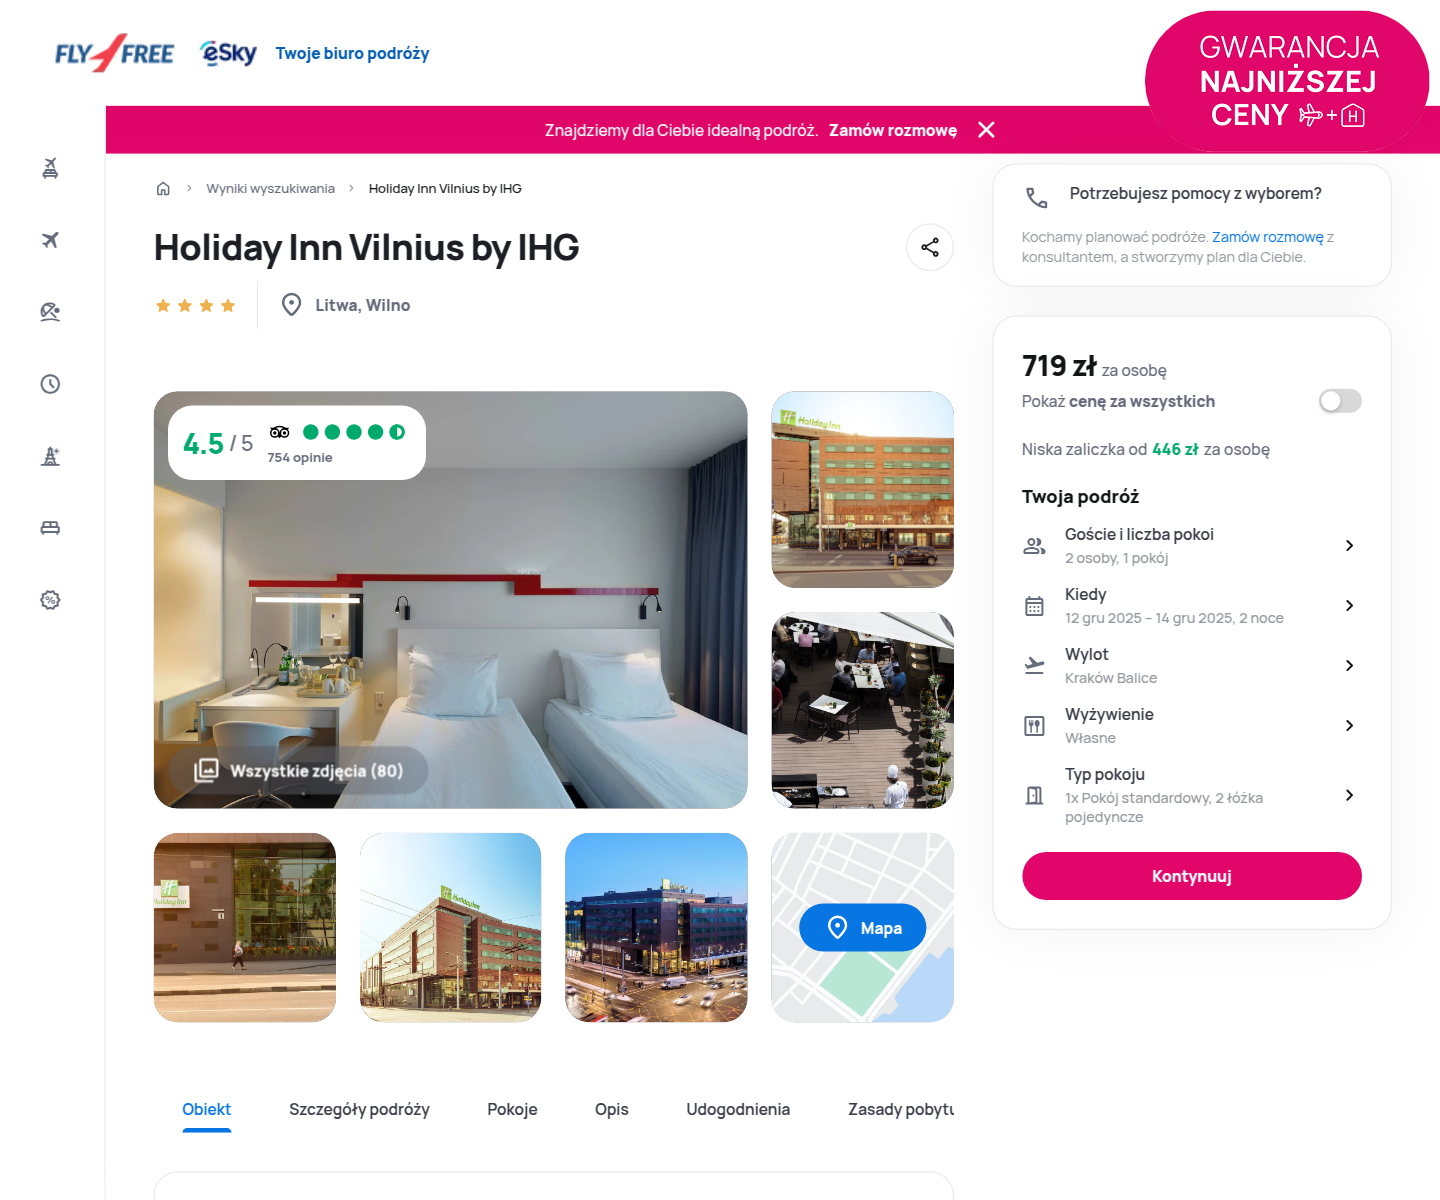The image size is (1440, 1200).
Task: Expand the Wyżywienie meal options
Action: point(1190,725)
